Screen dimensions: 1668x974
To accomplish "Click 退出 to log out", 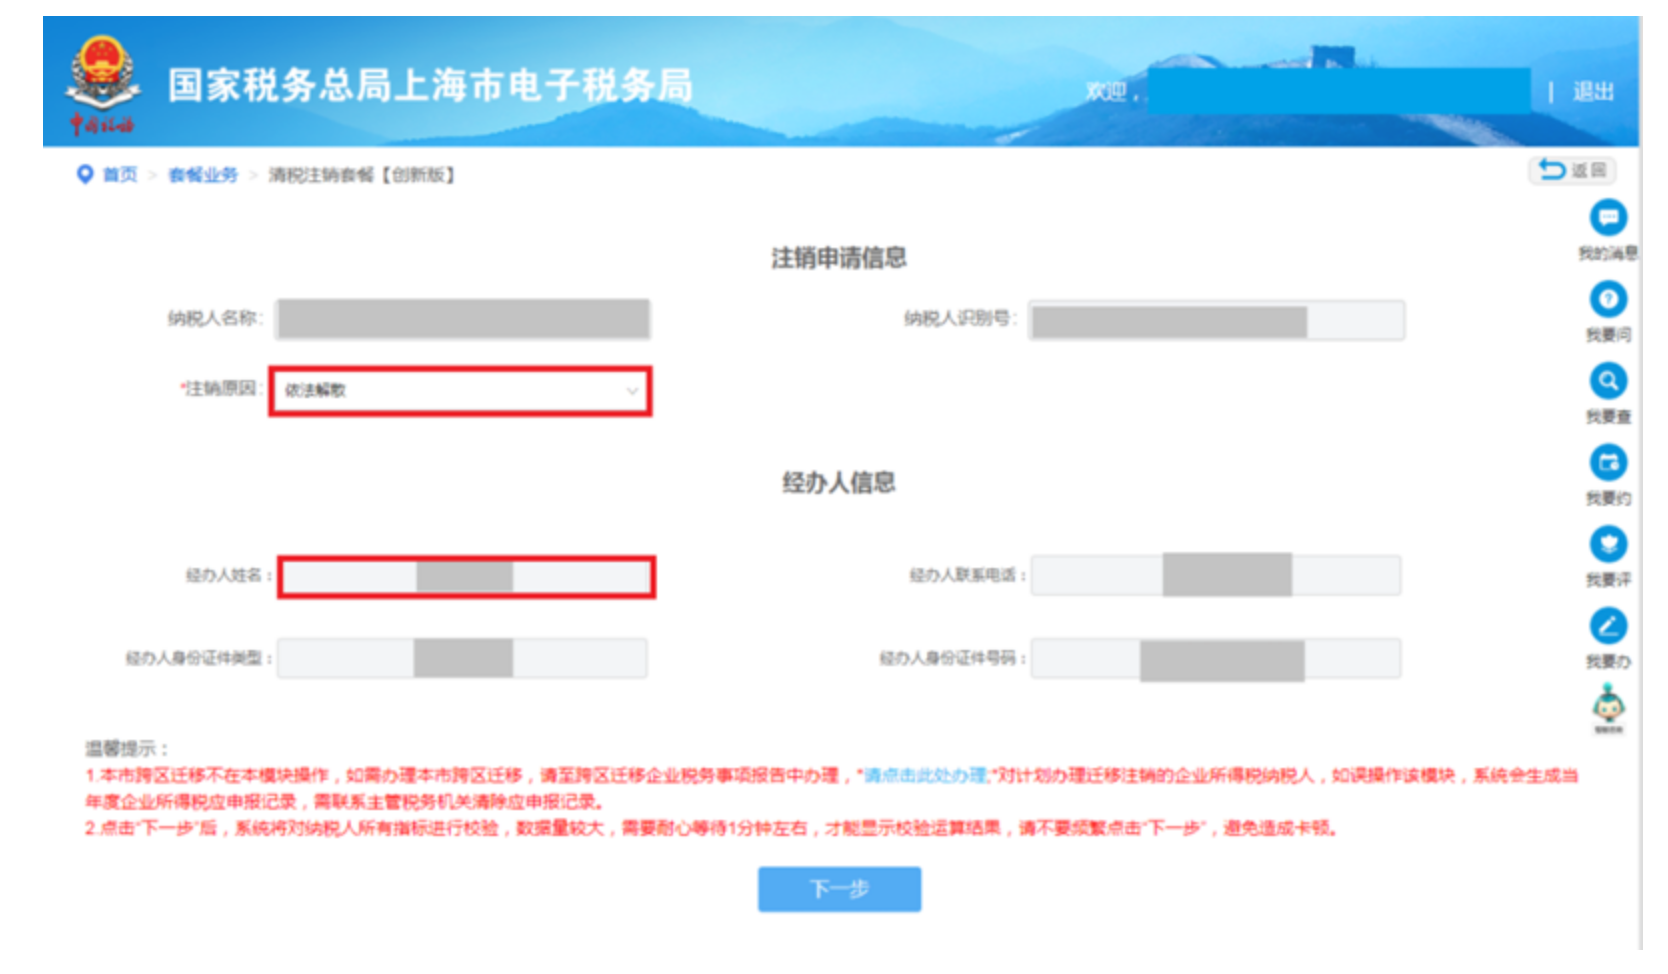I will (1593, 92).
